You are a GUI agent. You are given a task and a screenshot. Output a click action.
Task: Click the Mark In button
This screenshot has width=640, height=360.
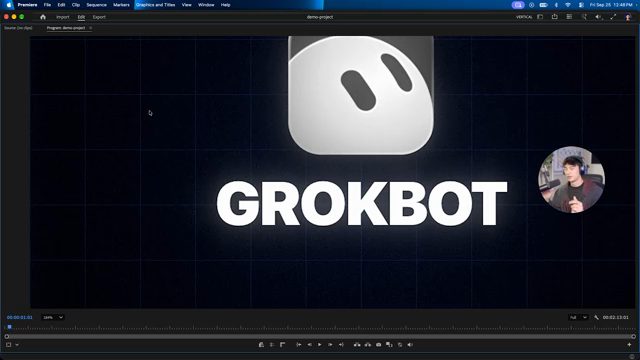pos(272,345)
